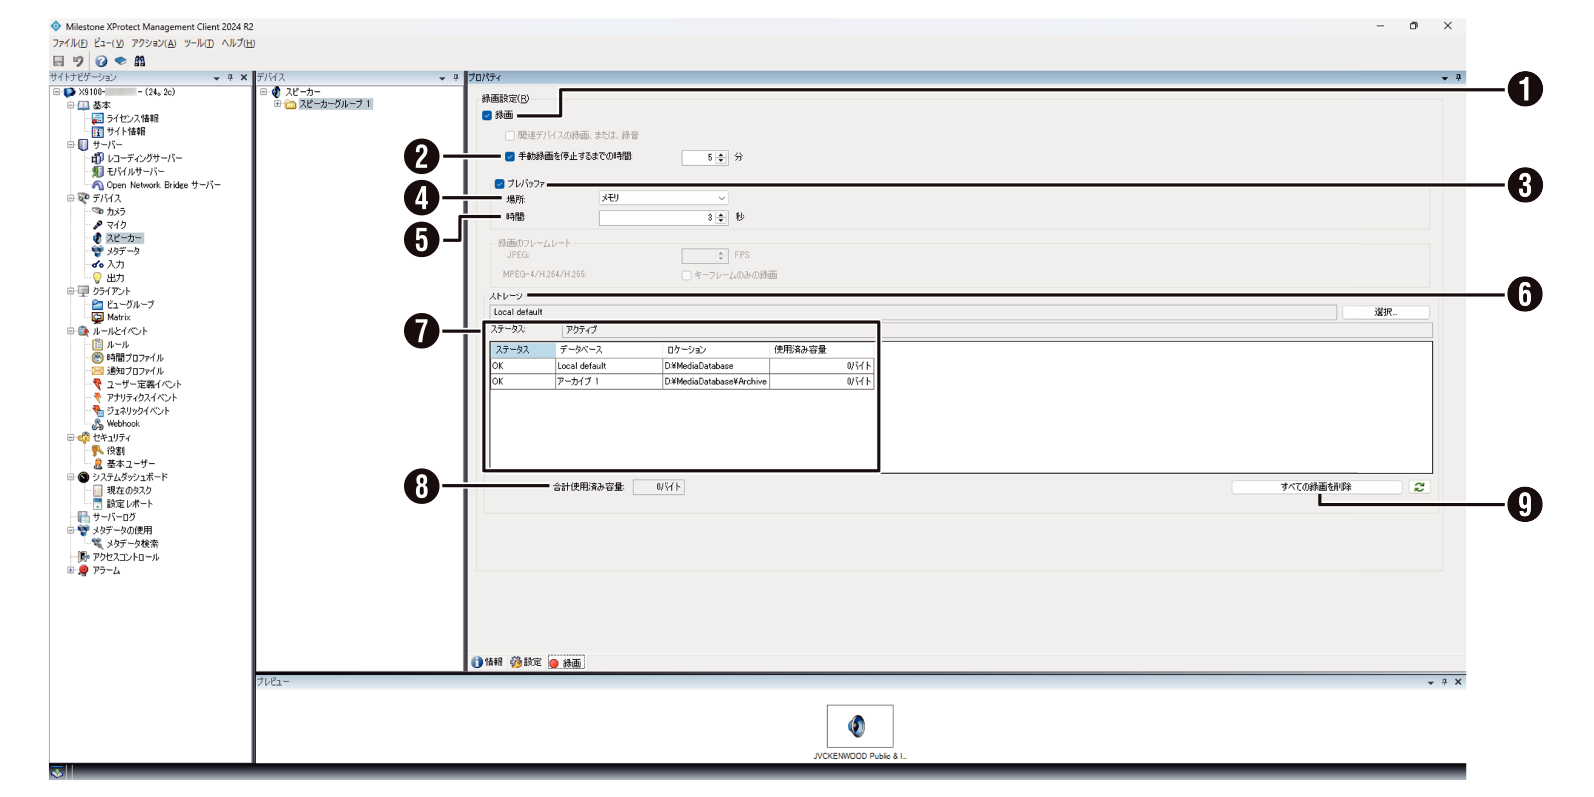The height and width of the screenshot is (797, 1594).
Task: Disable the プレバッファ checkbox
Action: [499, 184]
